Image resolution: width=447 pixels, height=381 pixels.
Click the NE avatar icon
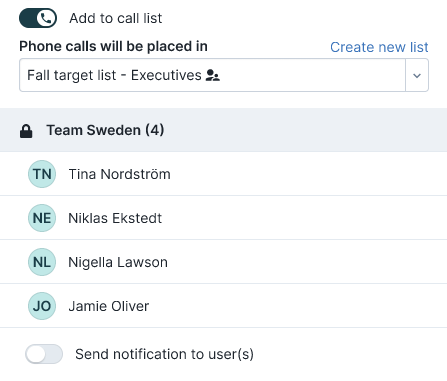[x=42, y=218]
